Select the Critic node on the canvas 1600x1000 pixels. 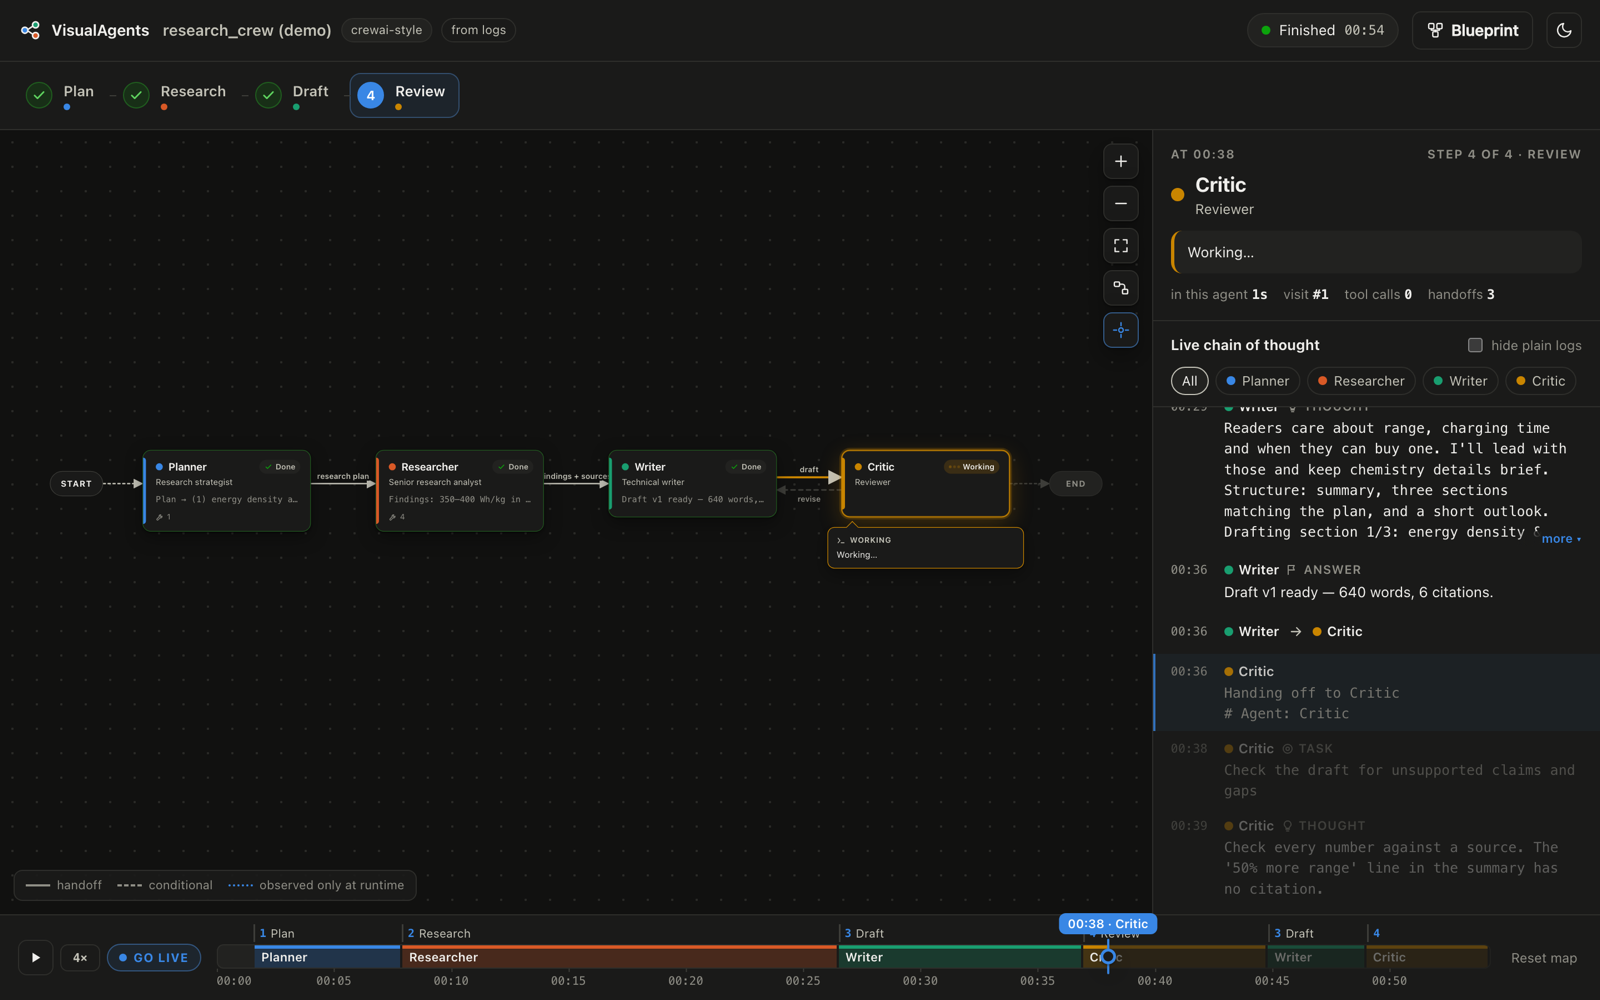pos(926,484)
